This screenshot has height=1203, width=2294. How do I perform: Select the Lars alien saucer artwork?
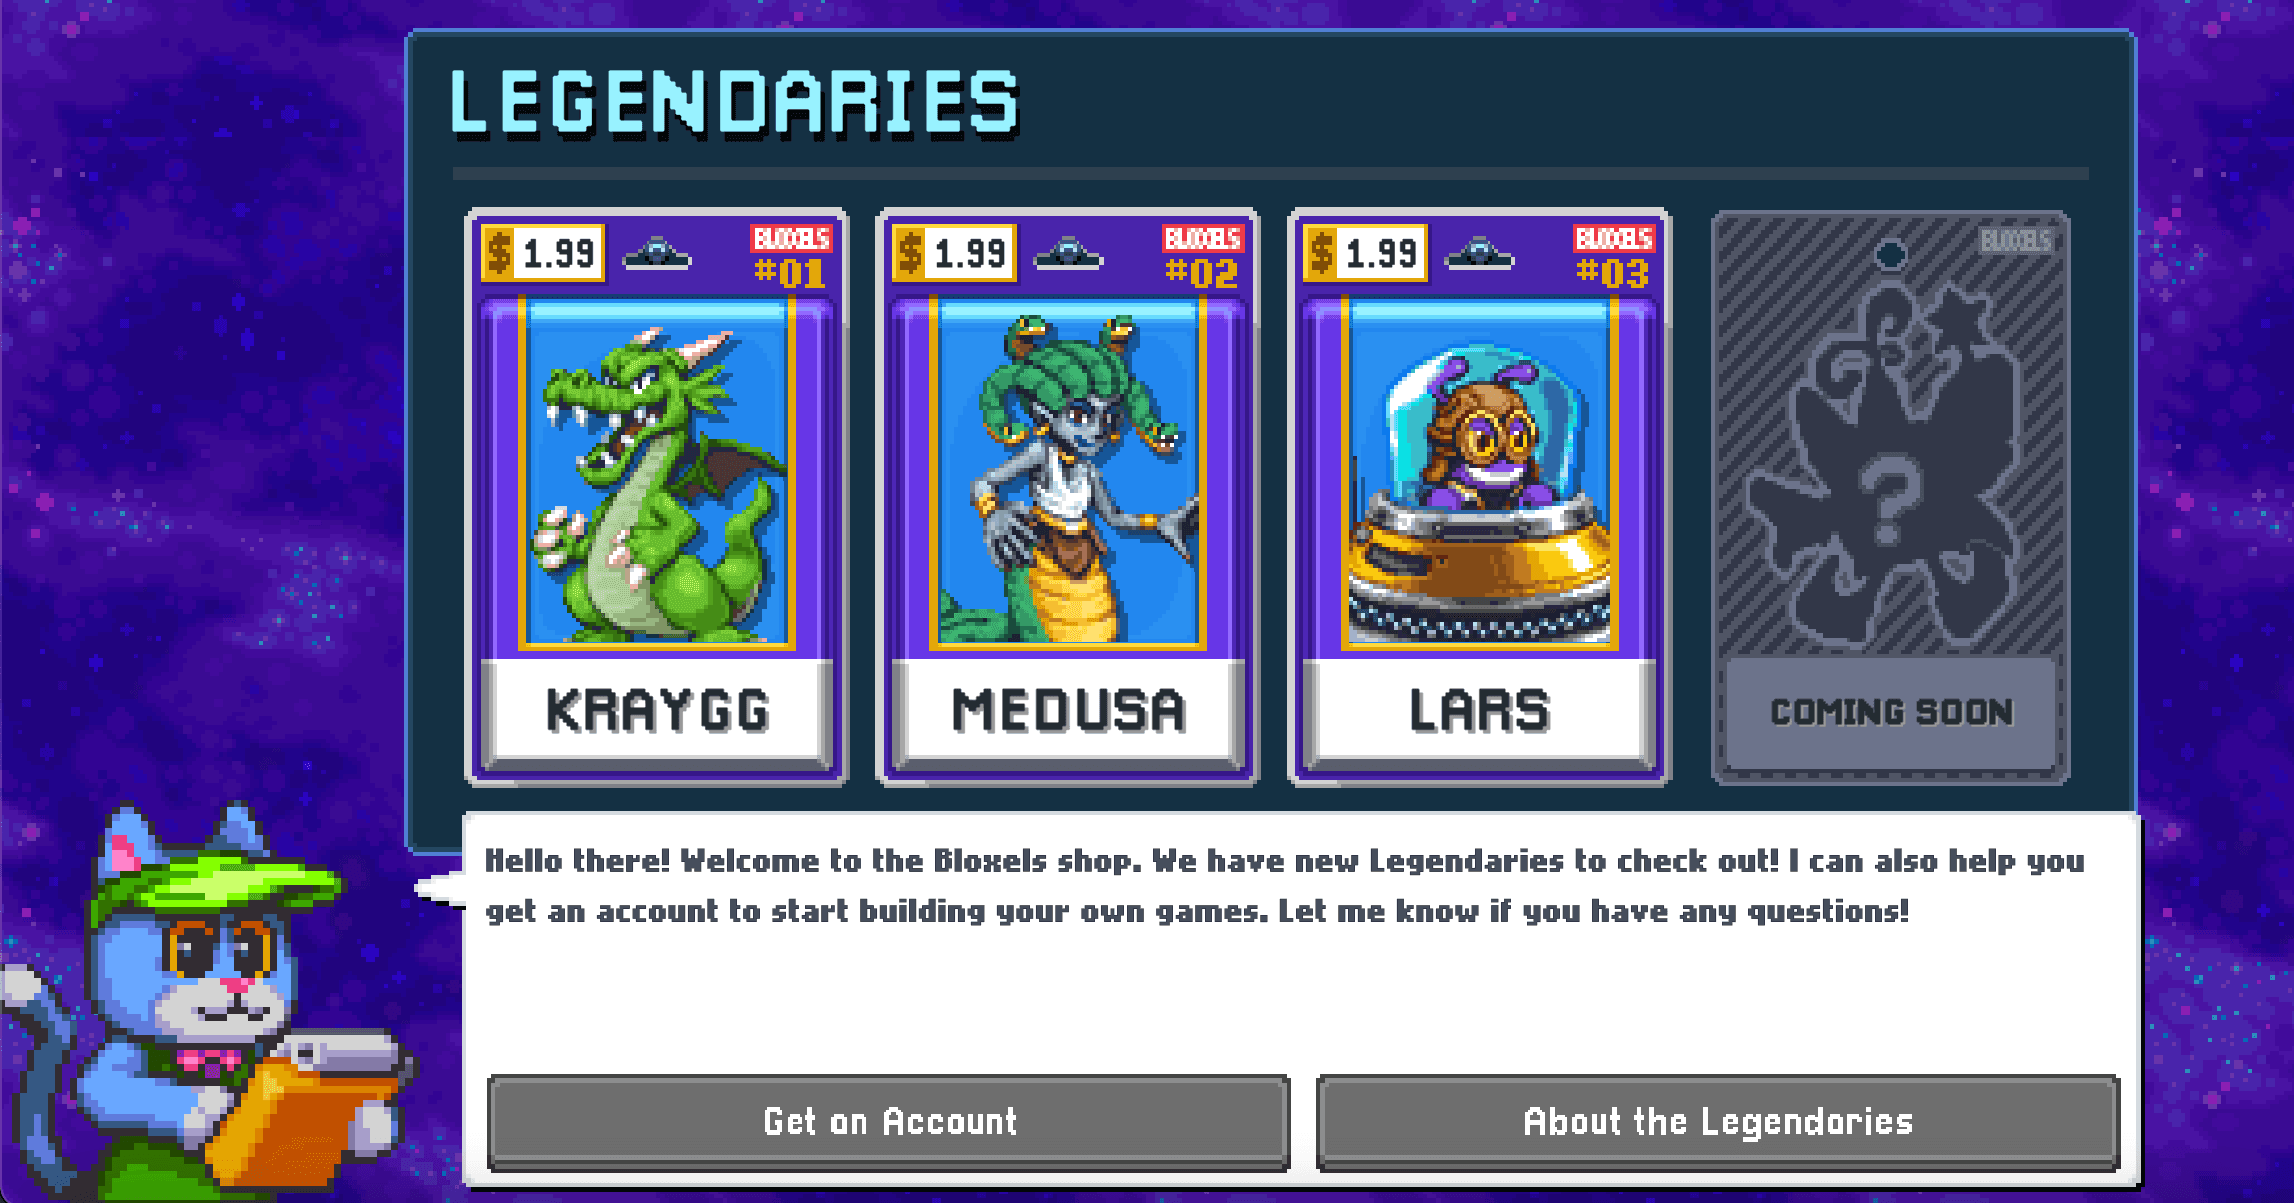[x=1480, y=474]
